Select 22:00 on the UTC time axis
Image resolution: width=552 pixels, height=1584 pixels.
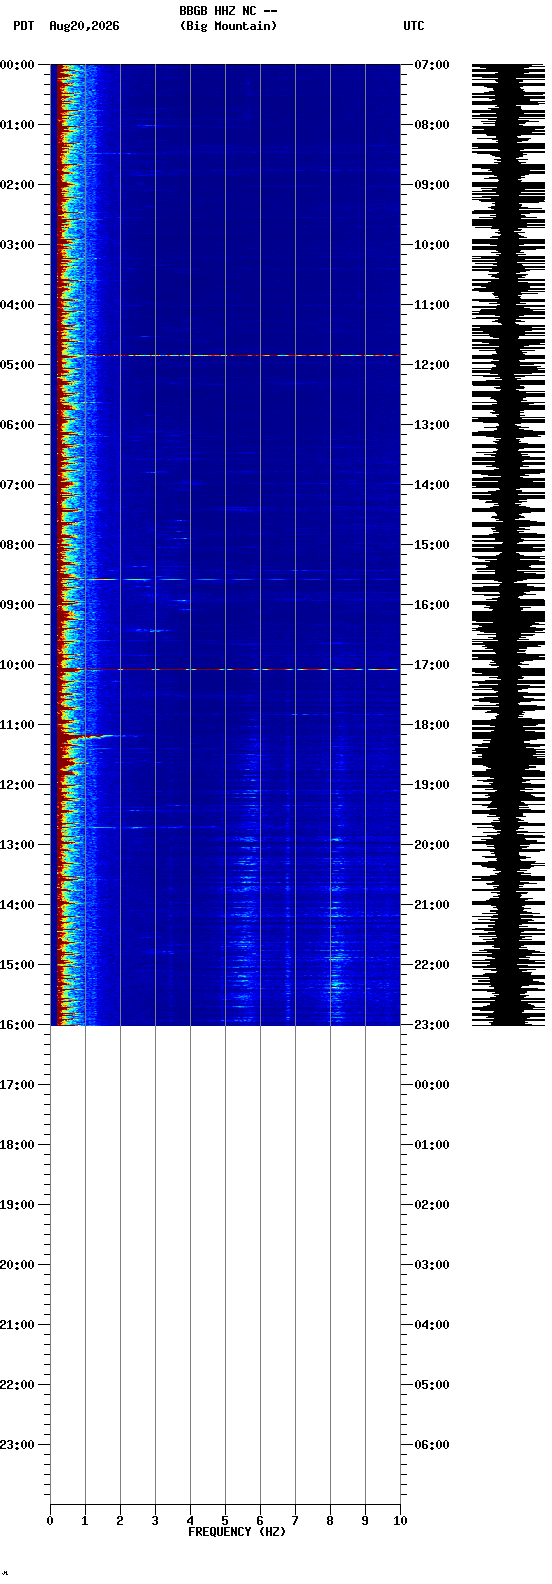point(432,965)
